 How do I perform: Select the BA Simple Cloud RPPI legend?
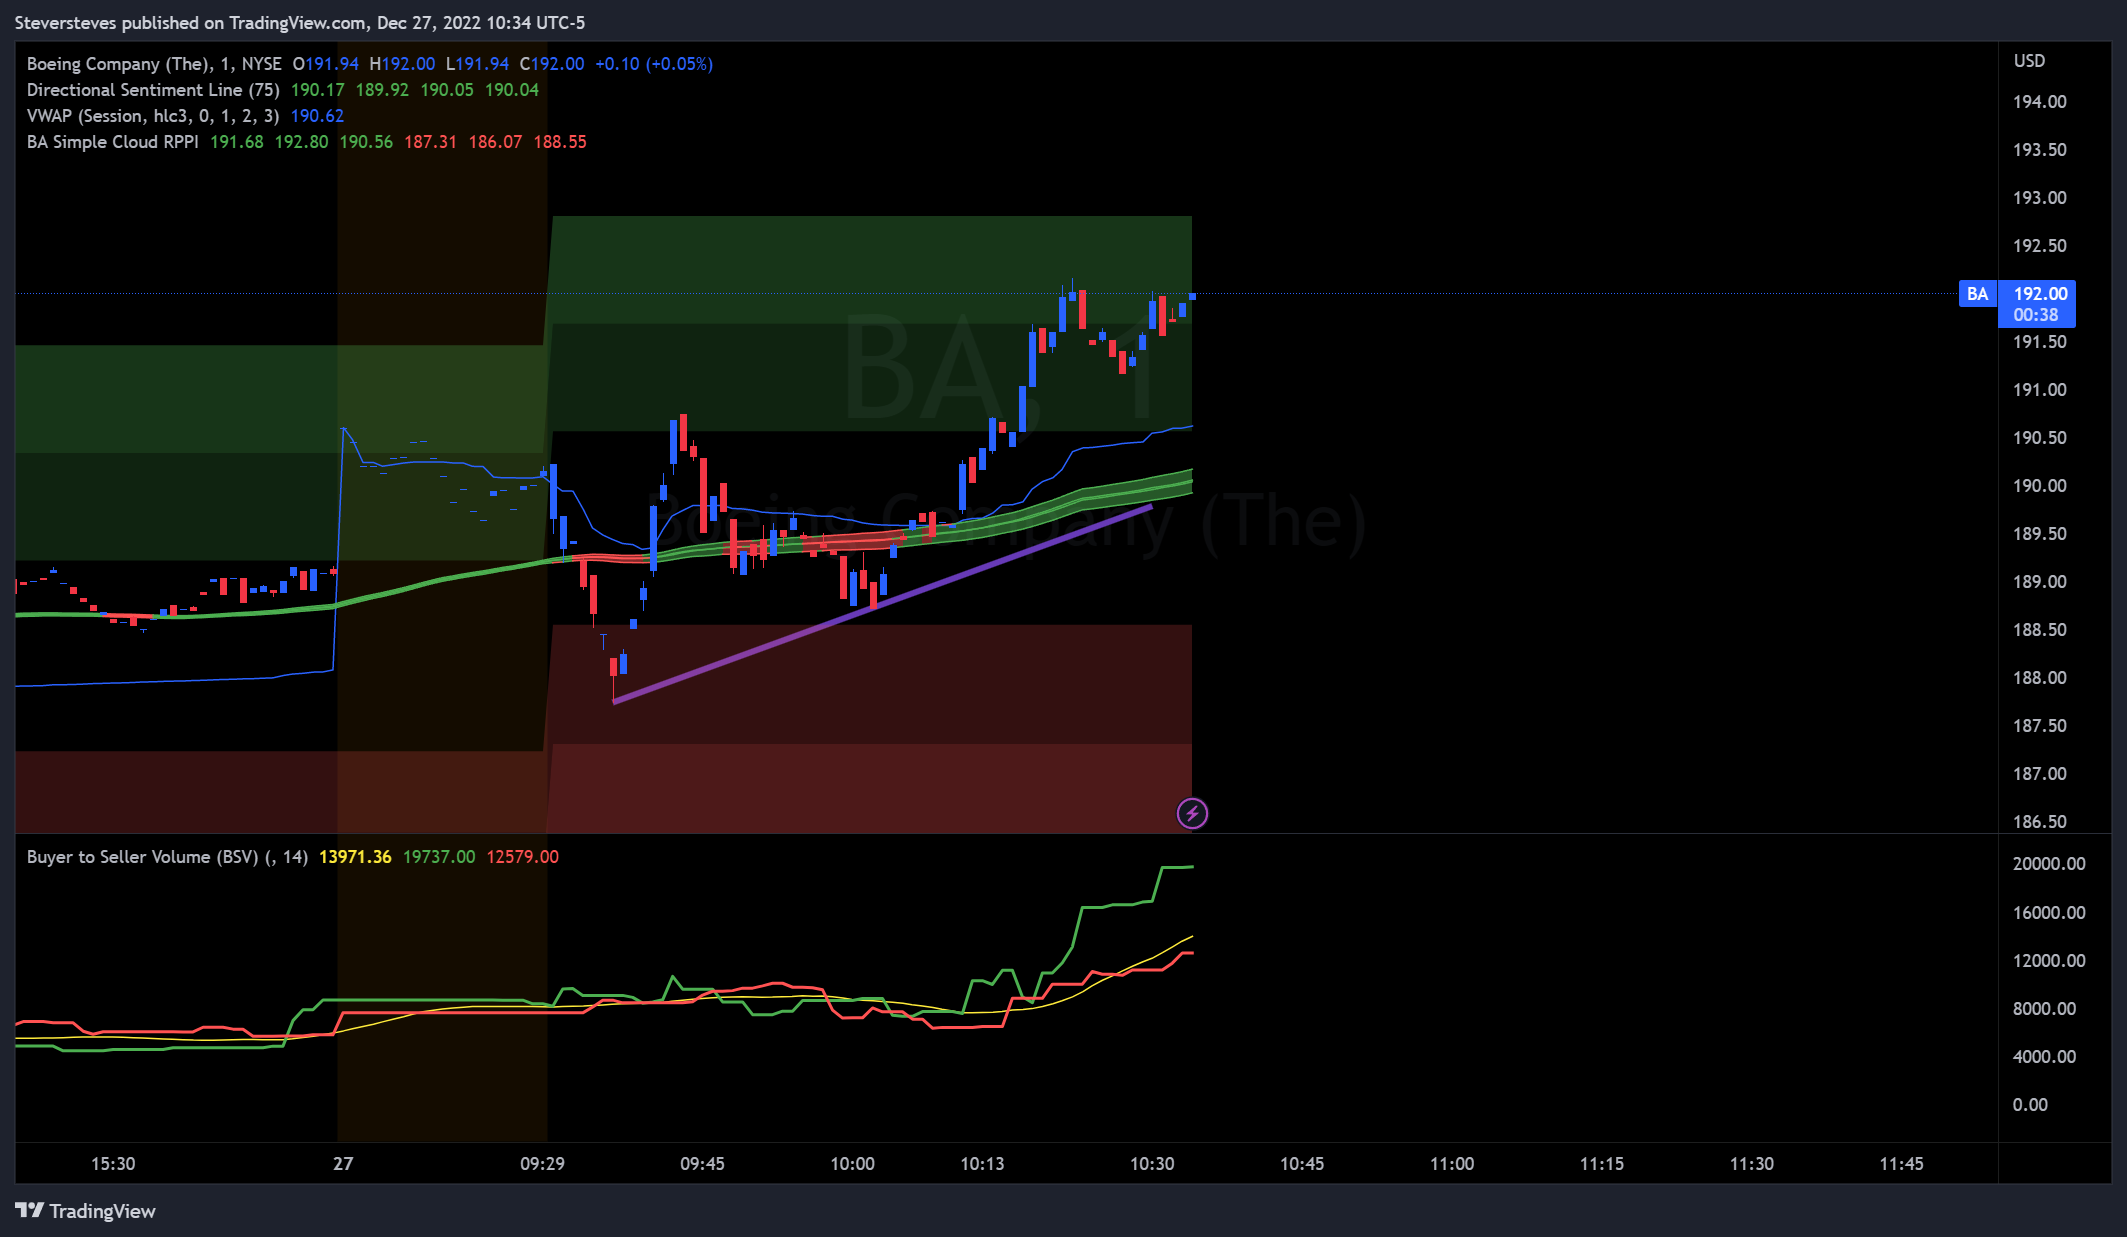[113, 142]
